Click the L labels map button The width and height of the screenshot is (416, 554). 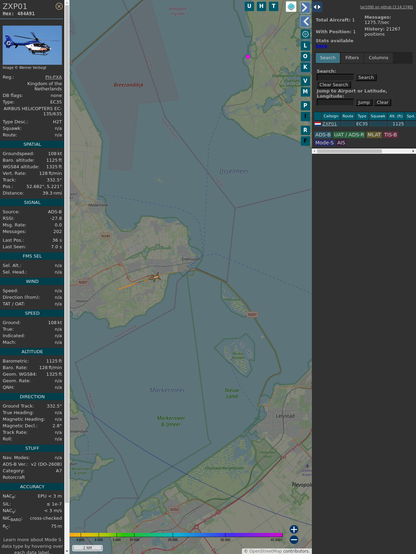click(x=305, y=45)
